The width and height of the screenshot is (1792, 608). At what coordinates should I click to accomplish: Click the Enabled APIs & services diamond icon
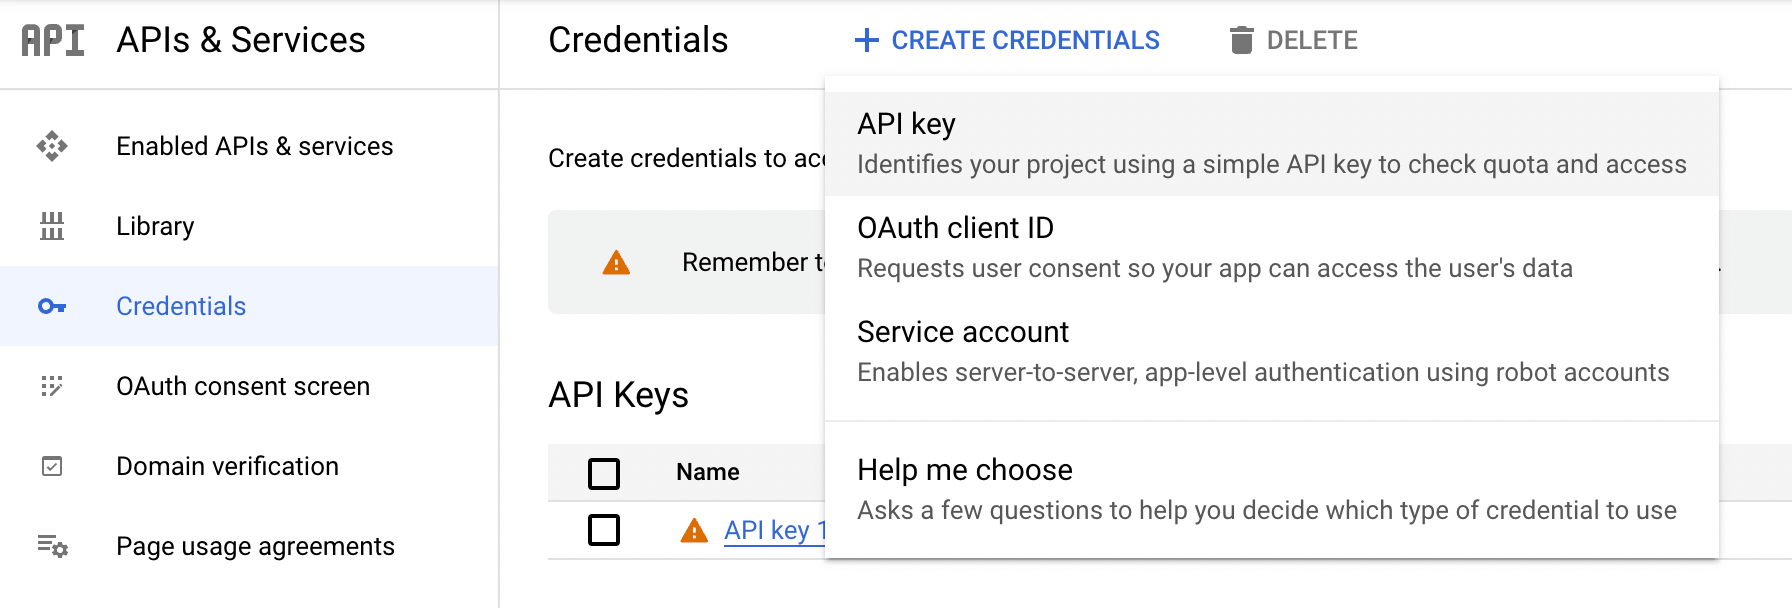(x=52, y=146)
